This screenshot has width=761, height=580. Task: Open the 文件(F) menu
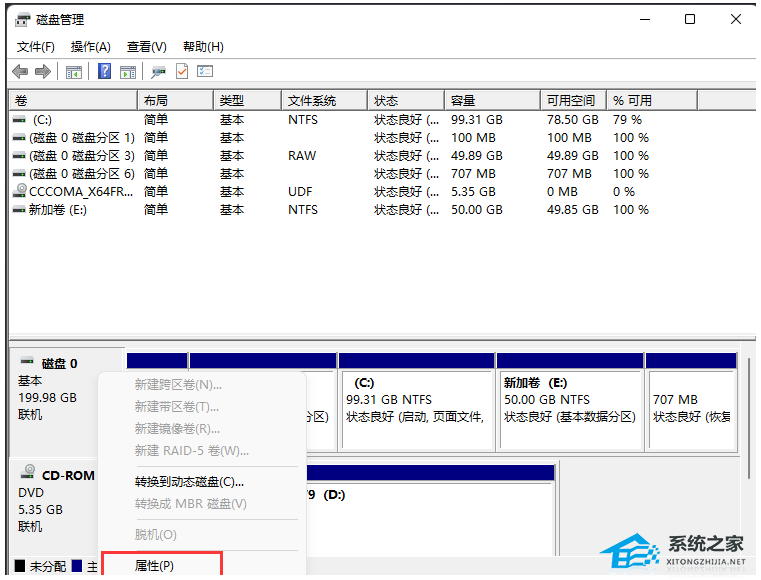click(x=35, y=47)
